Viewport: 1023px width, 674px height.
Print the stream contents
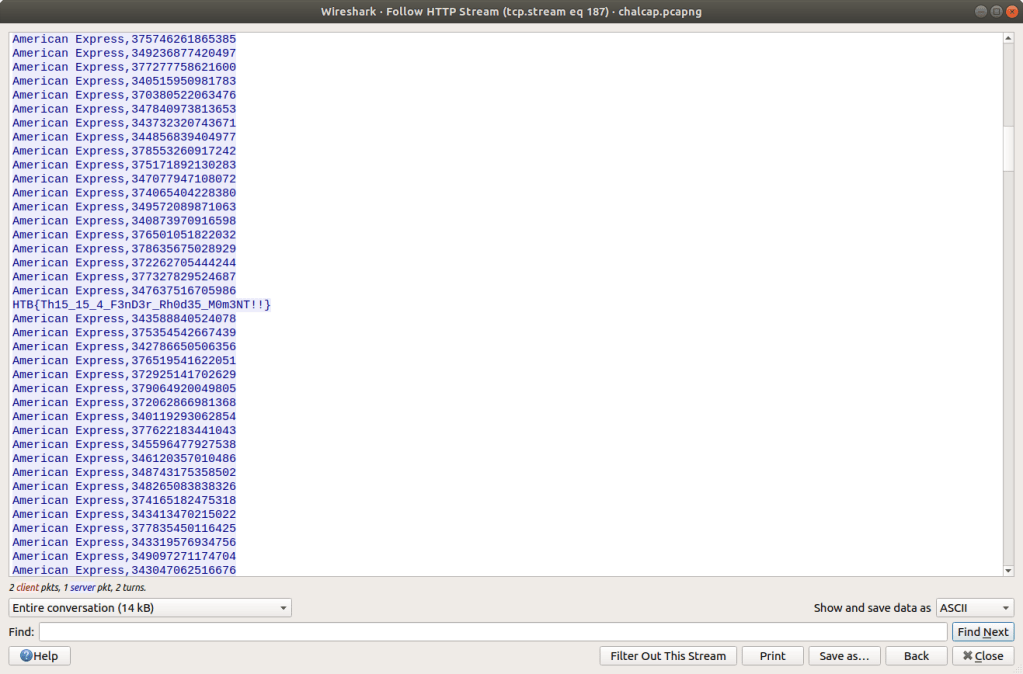coord(772,656)
